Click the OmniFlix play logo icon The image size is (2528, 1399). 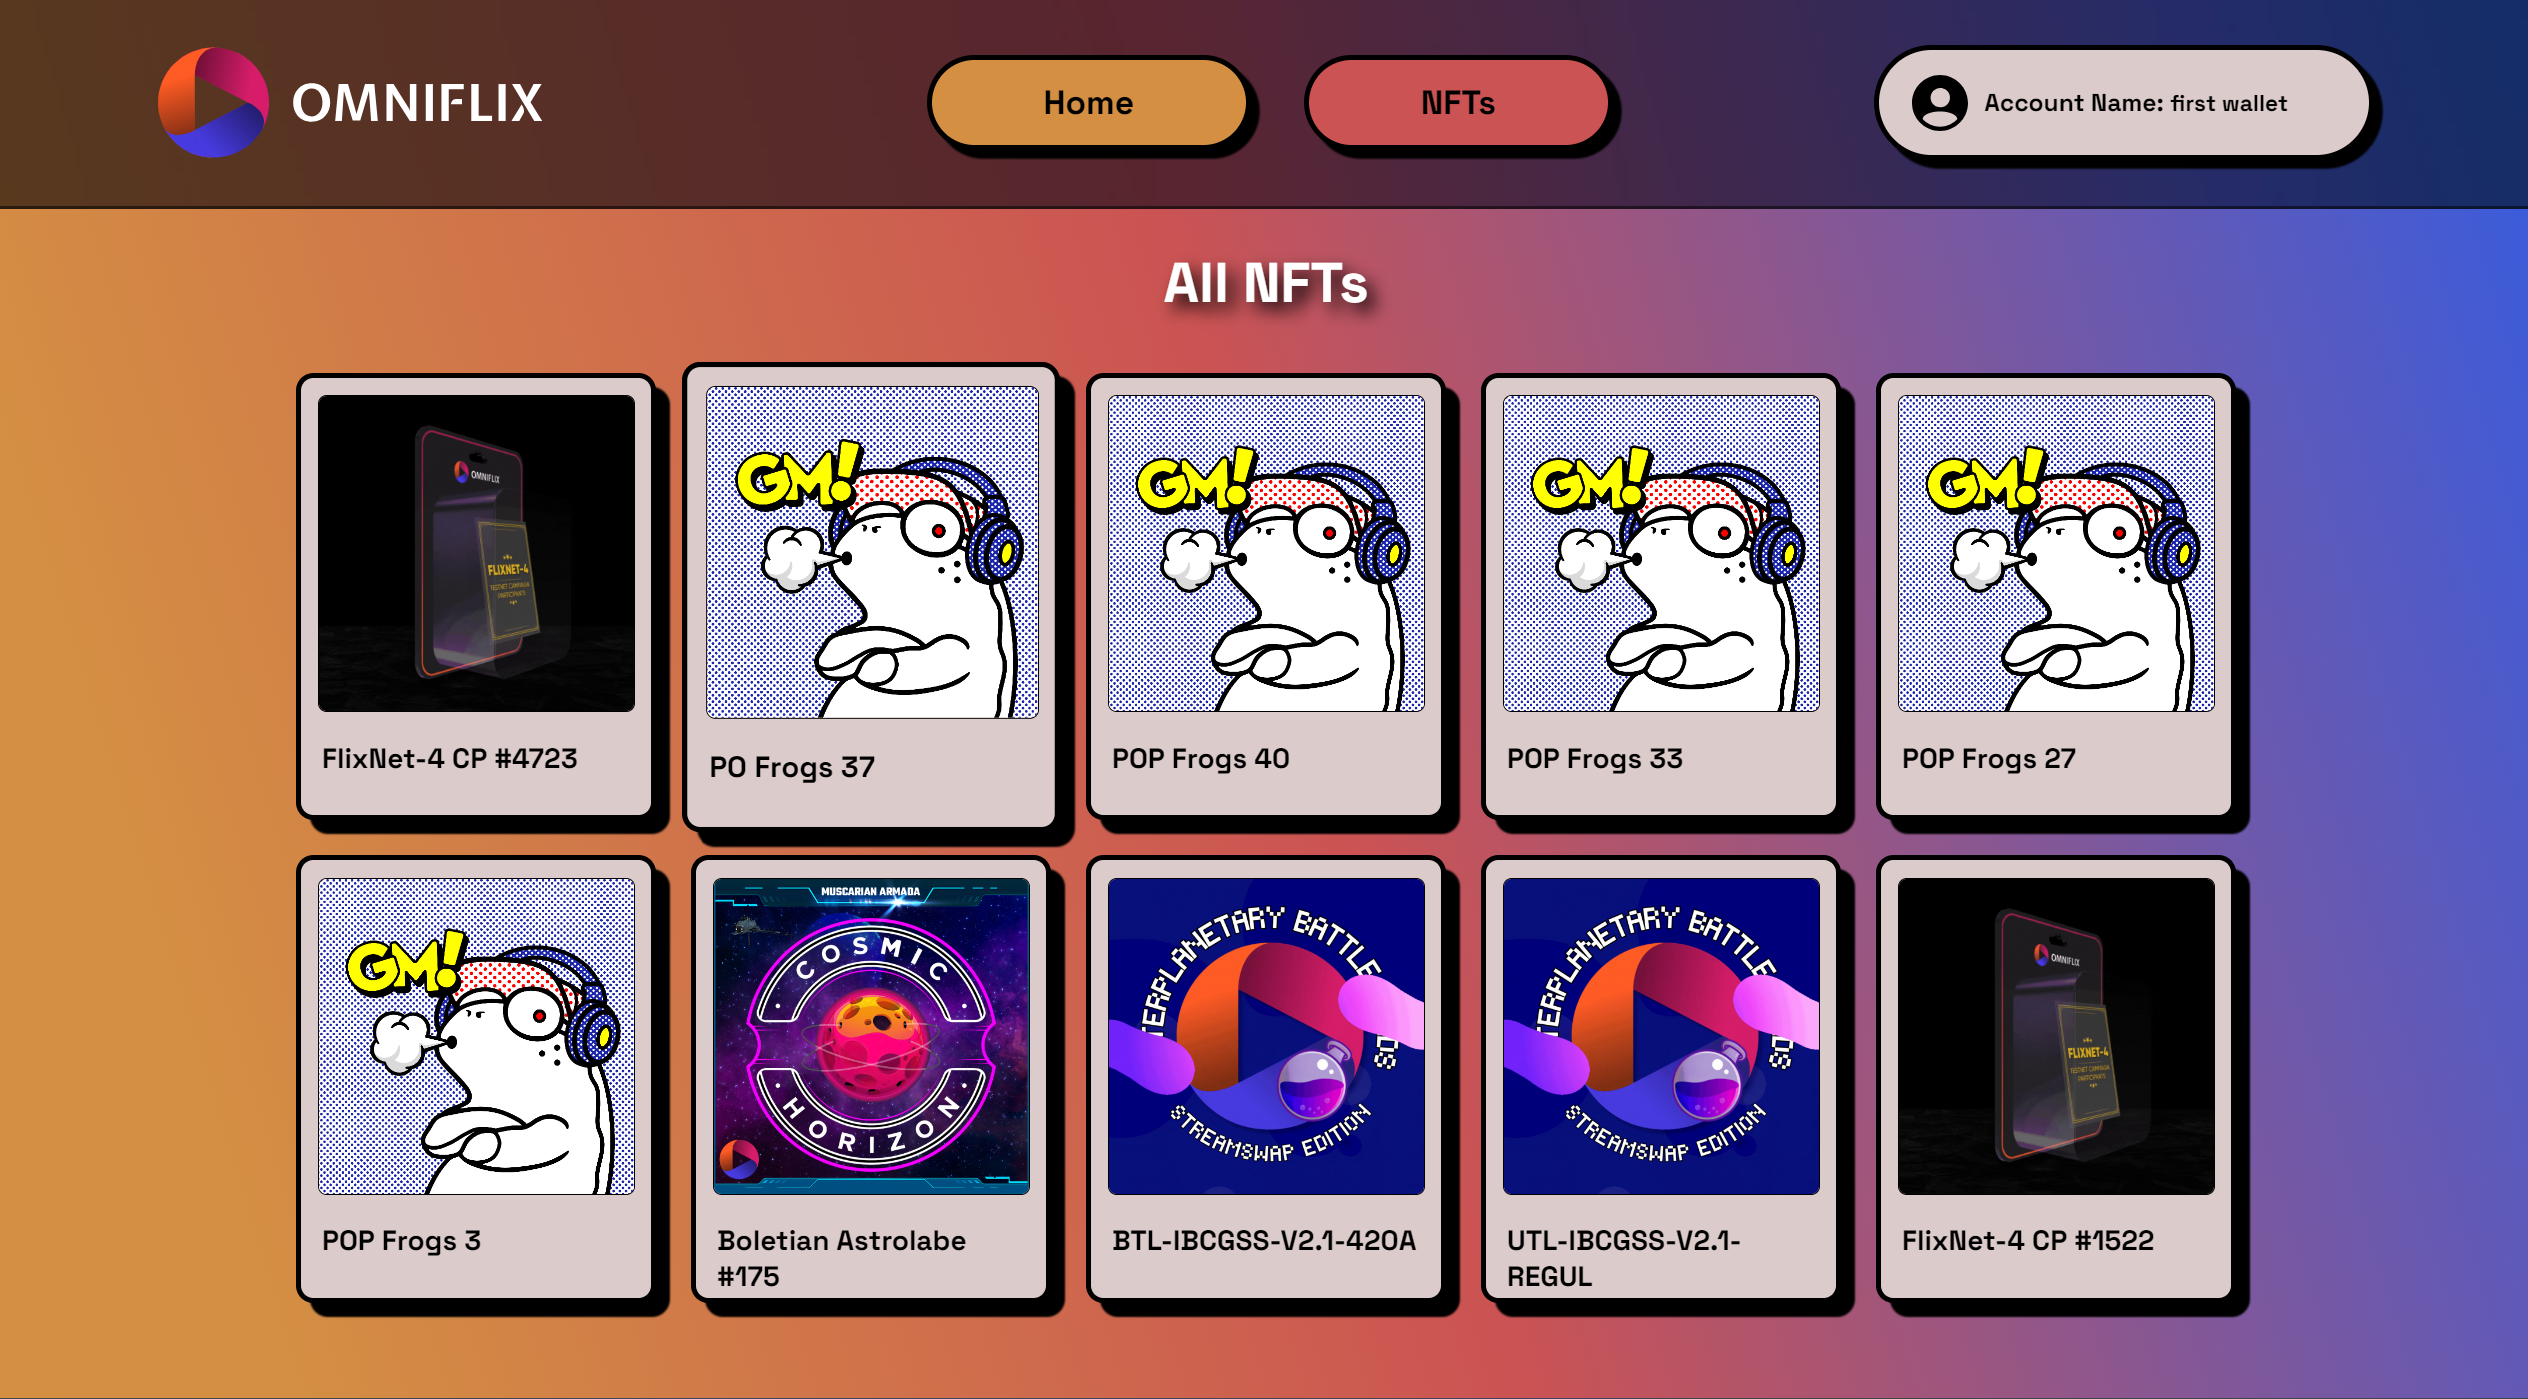click(x=213, y=103)
